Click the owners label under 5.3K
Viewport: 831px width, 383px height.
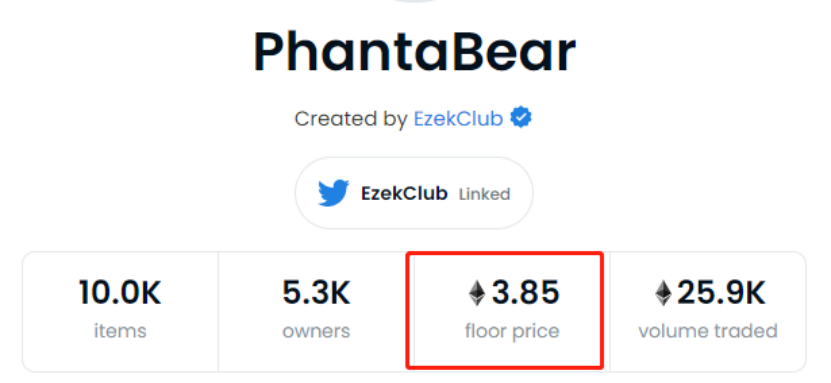(x=316, y=332)
